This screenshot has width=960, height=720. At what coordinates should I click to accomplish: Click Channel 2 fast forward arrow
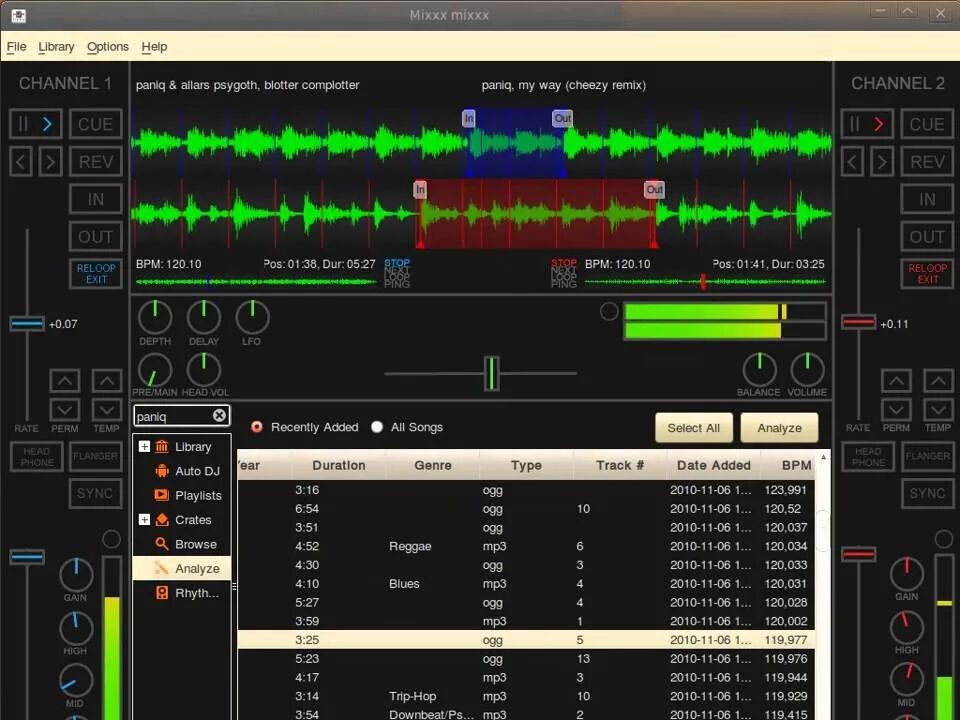click(x=882, y=162)
